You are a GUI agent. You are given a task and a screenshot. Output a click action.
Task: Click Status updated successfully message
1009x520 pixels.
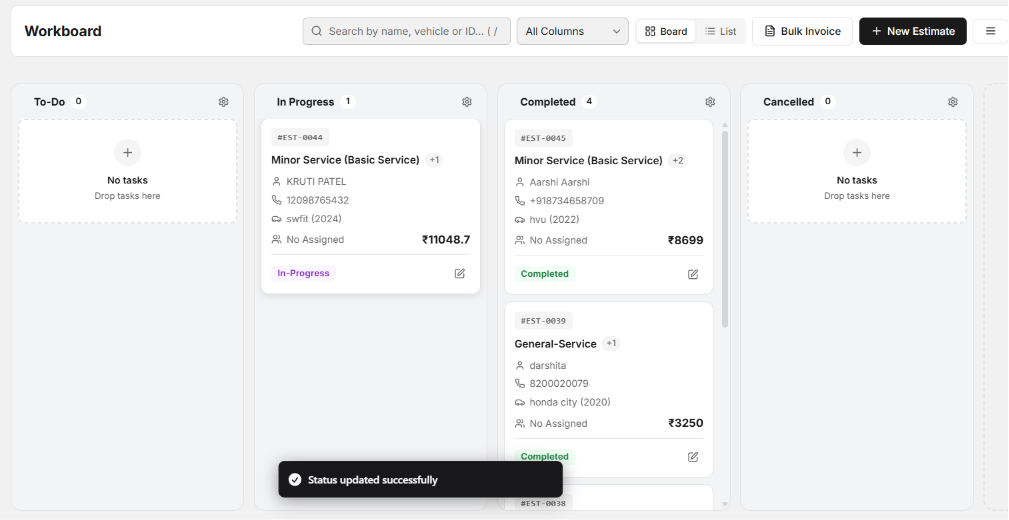pos(373,480)
